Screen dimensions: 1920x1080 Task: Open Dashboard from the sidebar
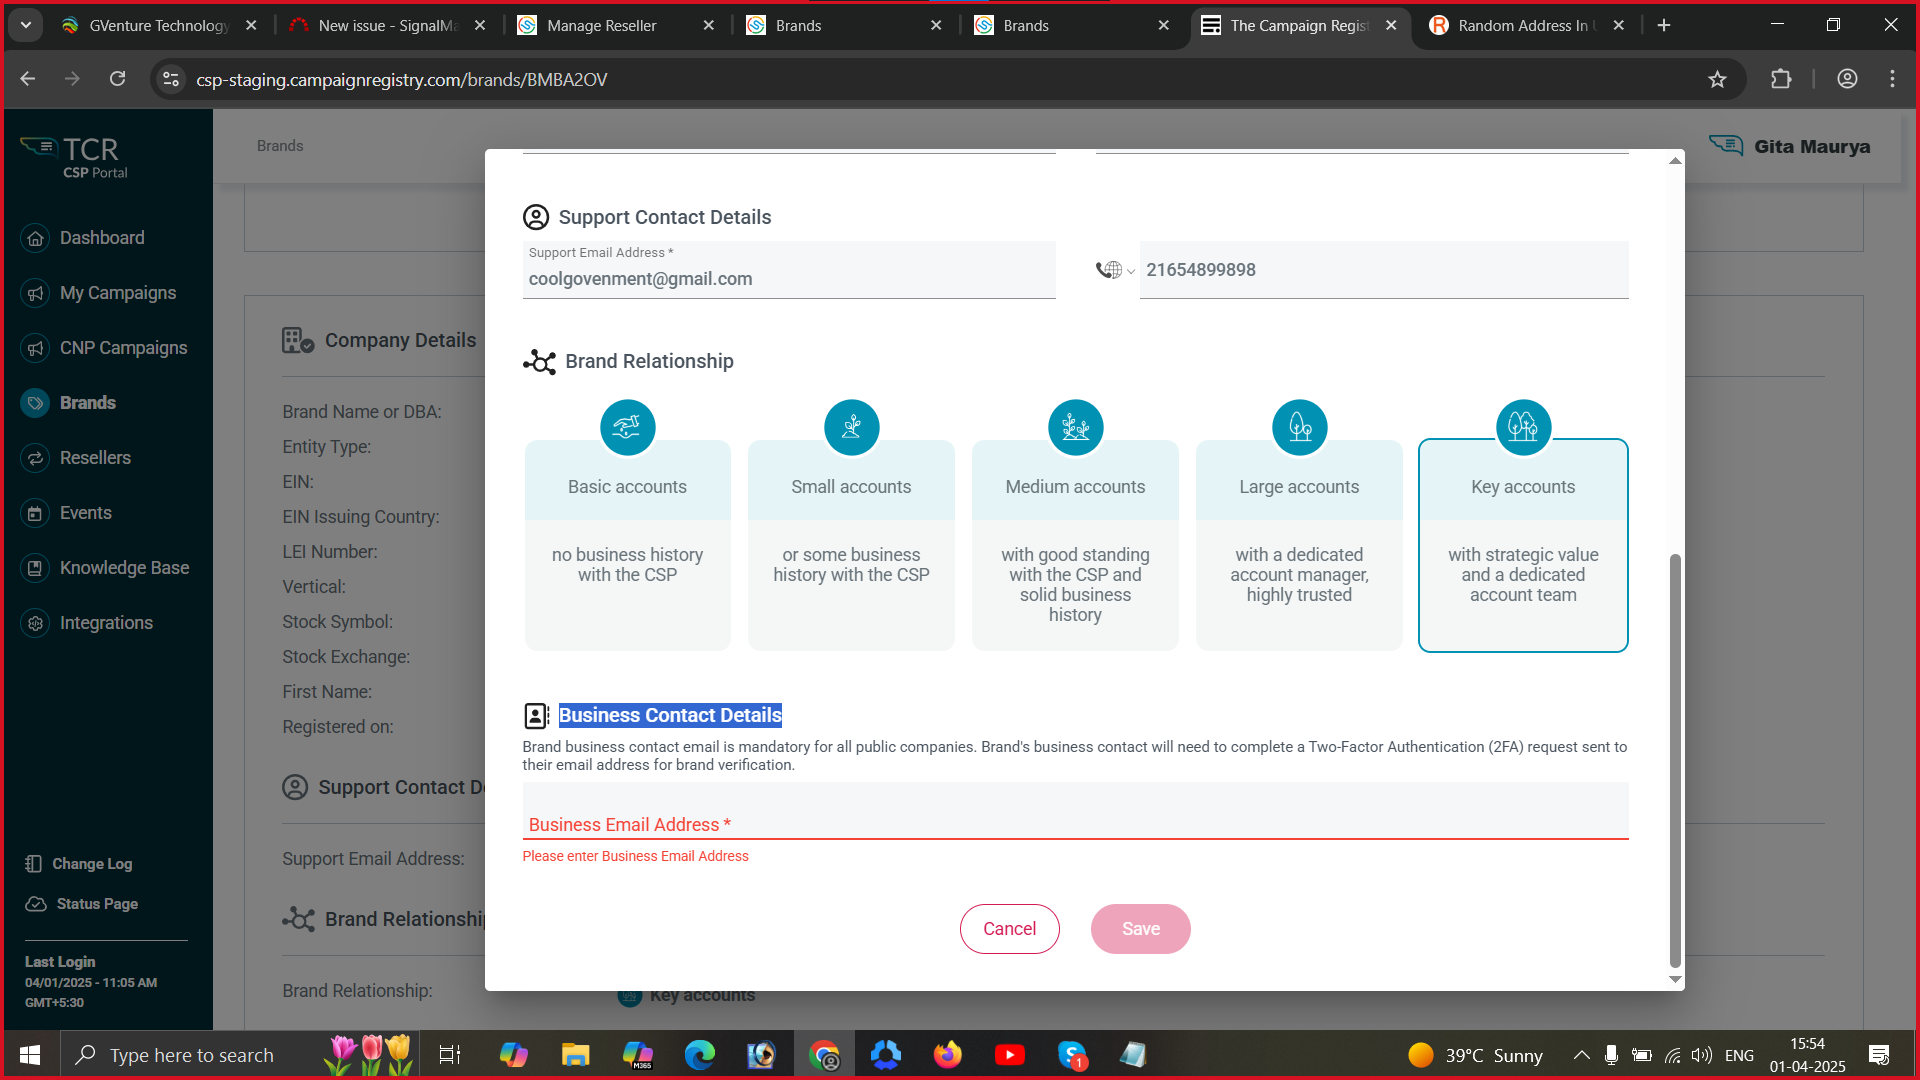click(x=102, y=238)
